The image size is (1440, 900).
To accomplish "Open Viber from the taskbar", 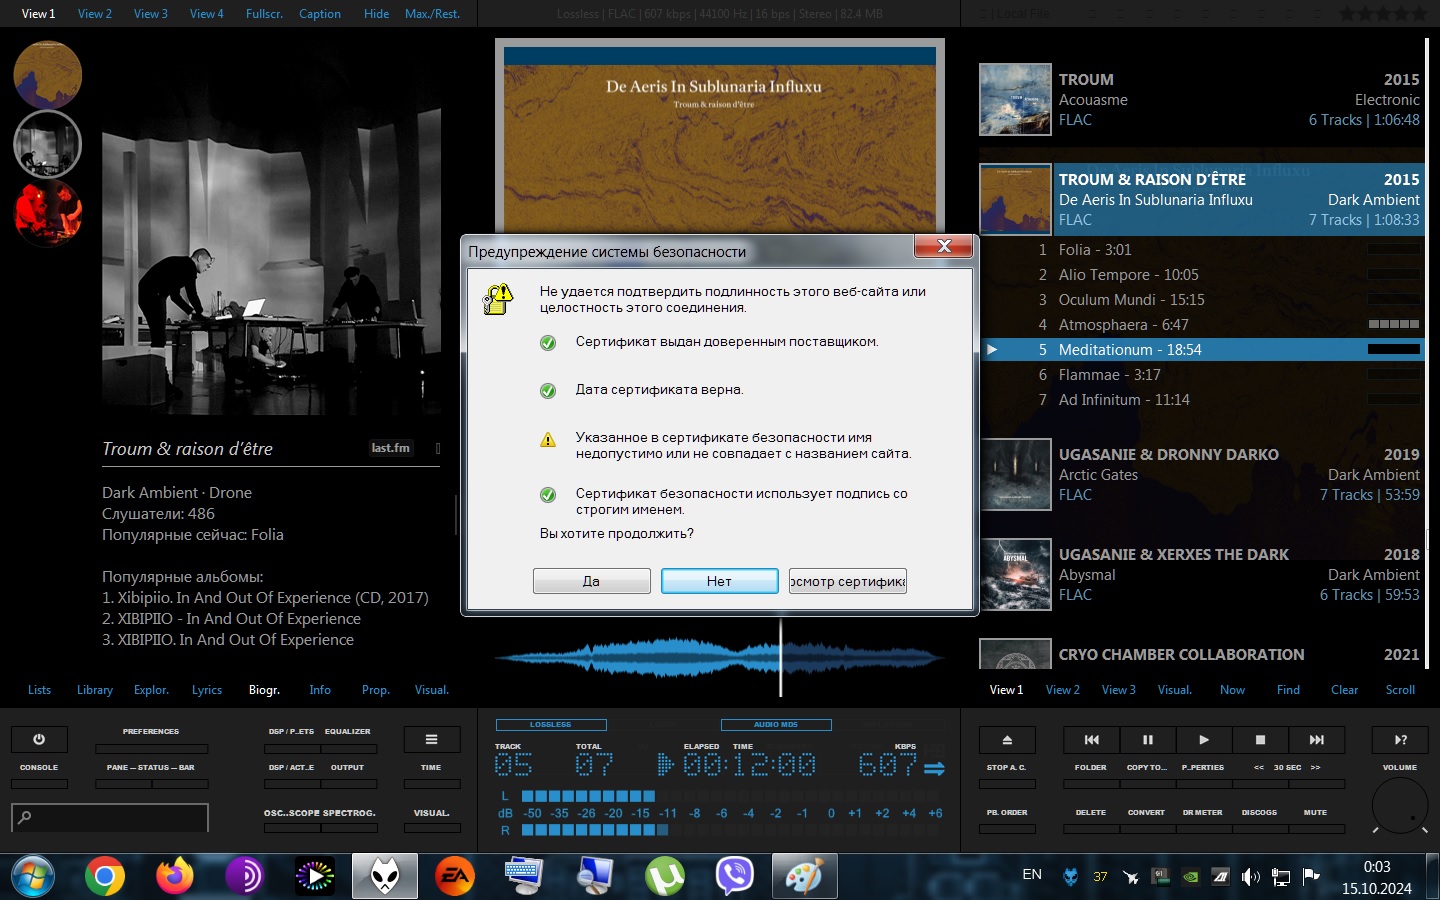I will tap(735, 877).
